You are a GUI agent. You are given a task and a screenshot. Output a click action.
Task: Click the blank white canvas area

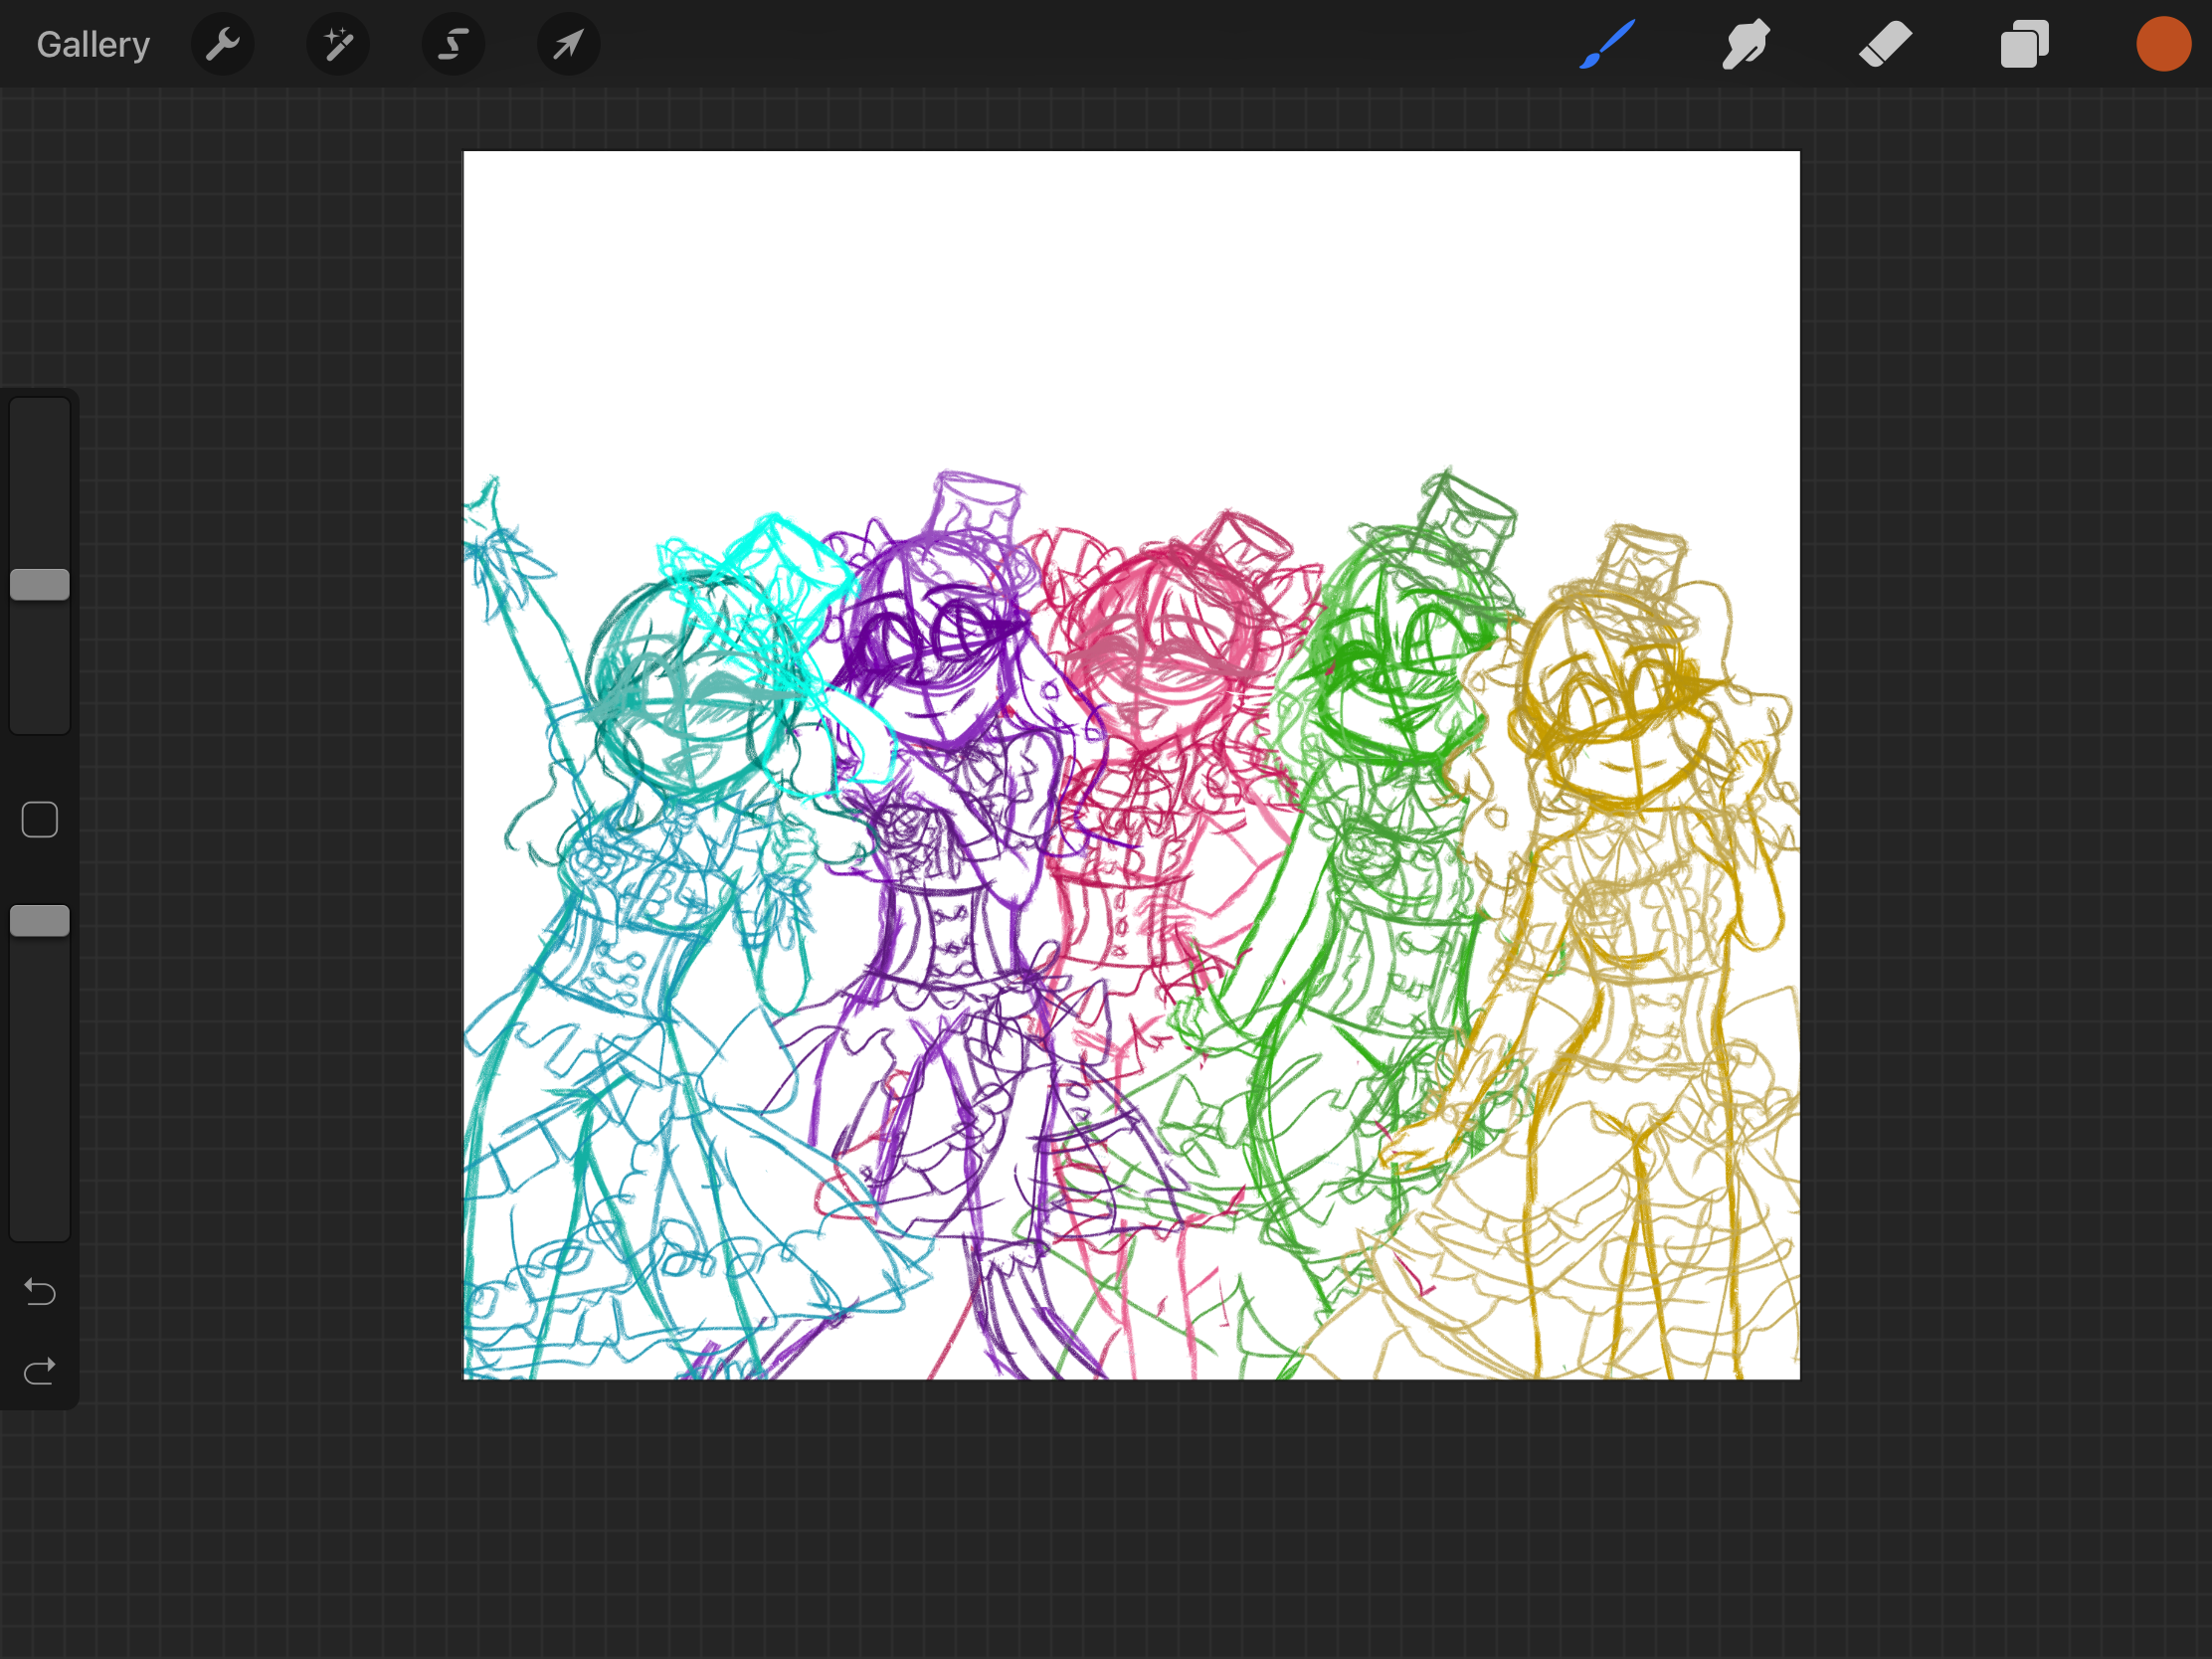point(1130,300)
